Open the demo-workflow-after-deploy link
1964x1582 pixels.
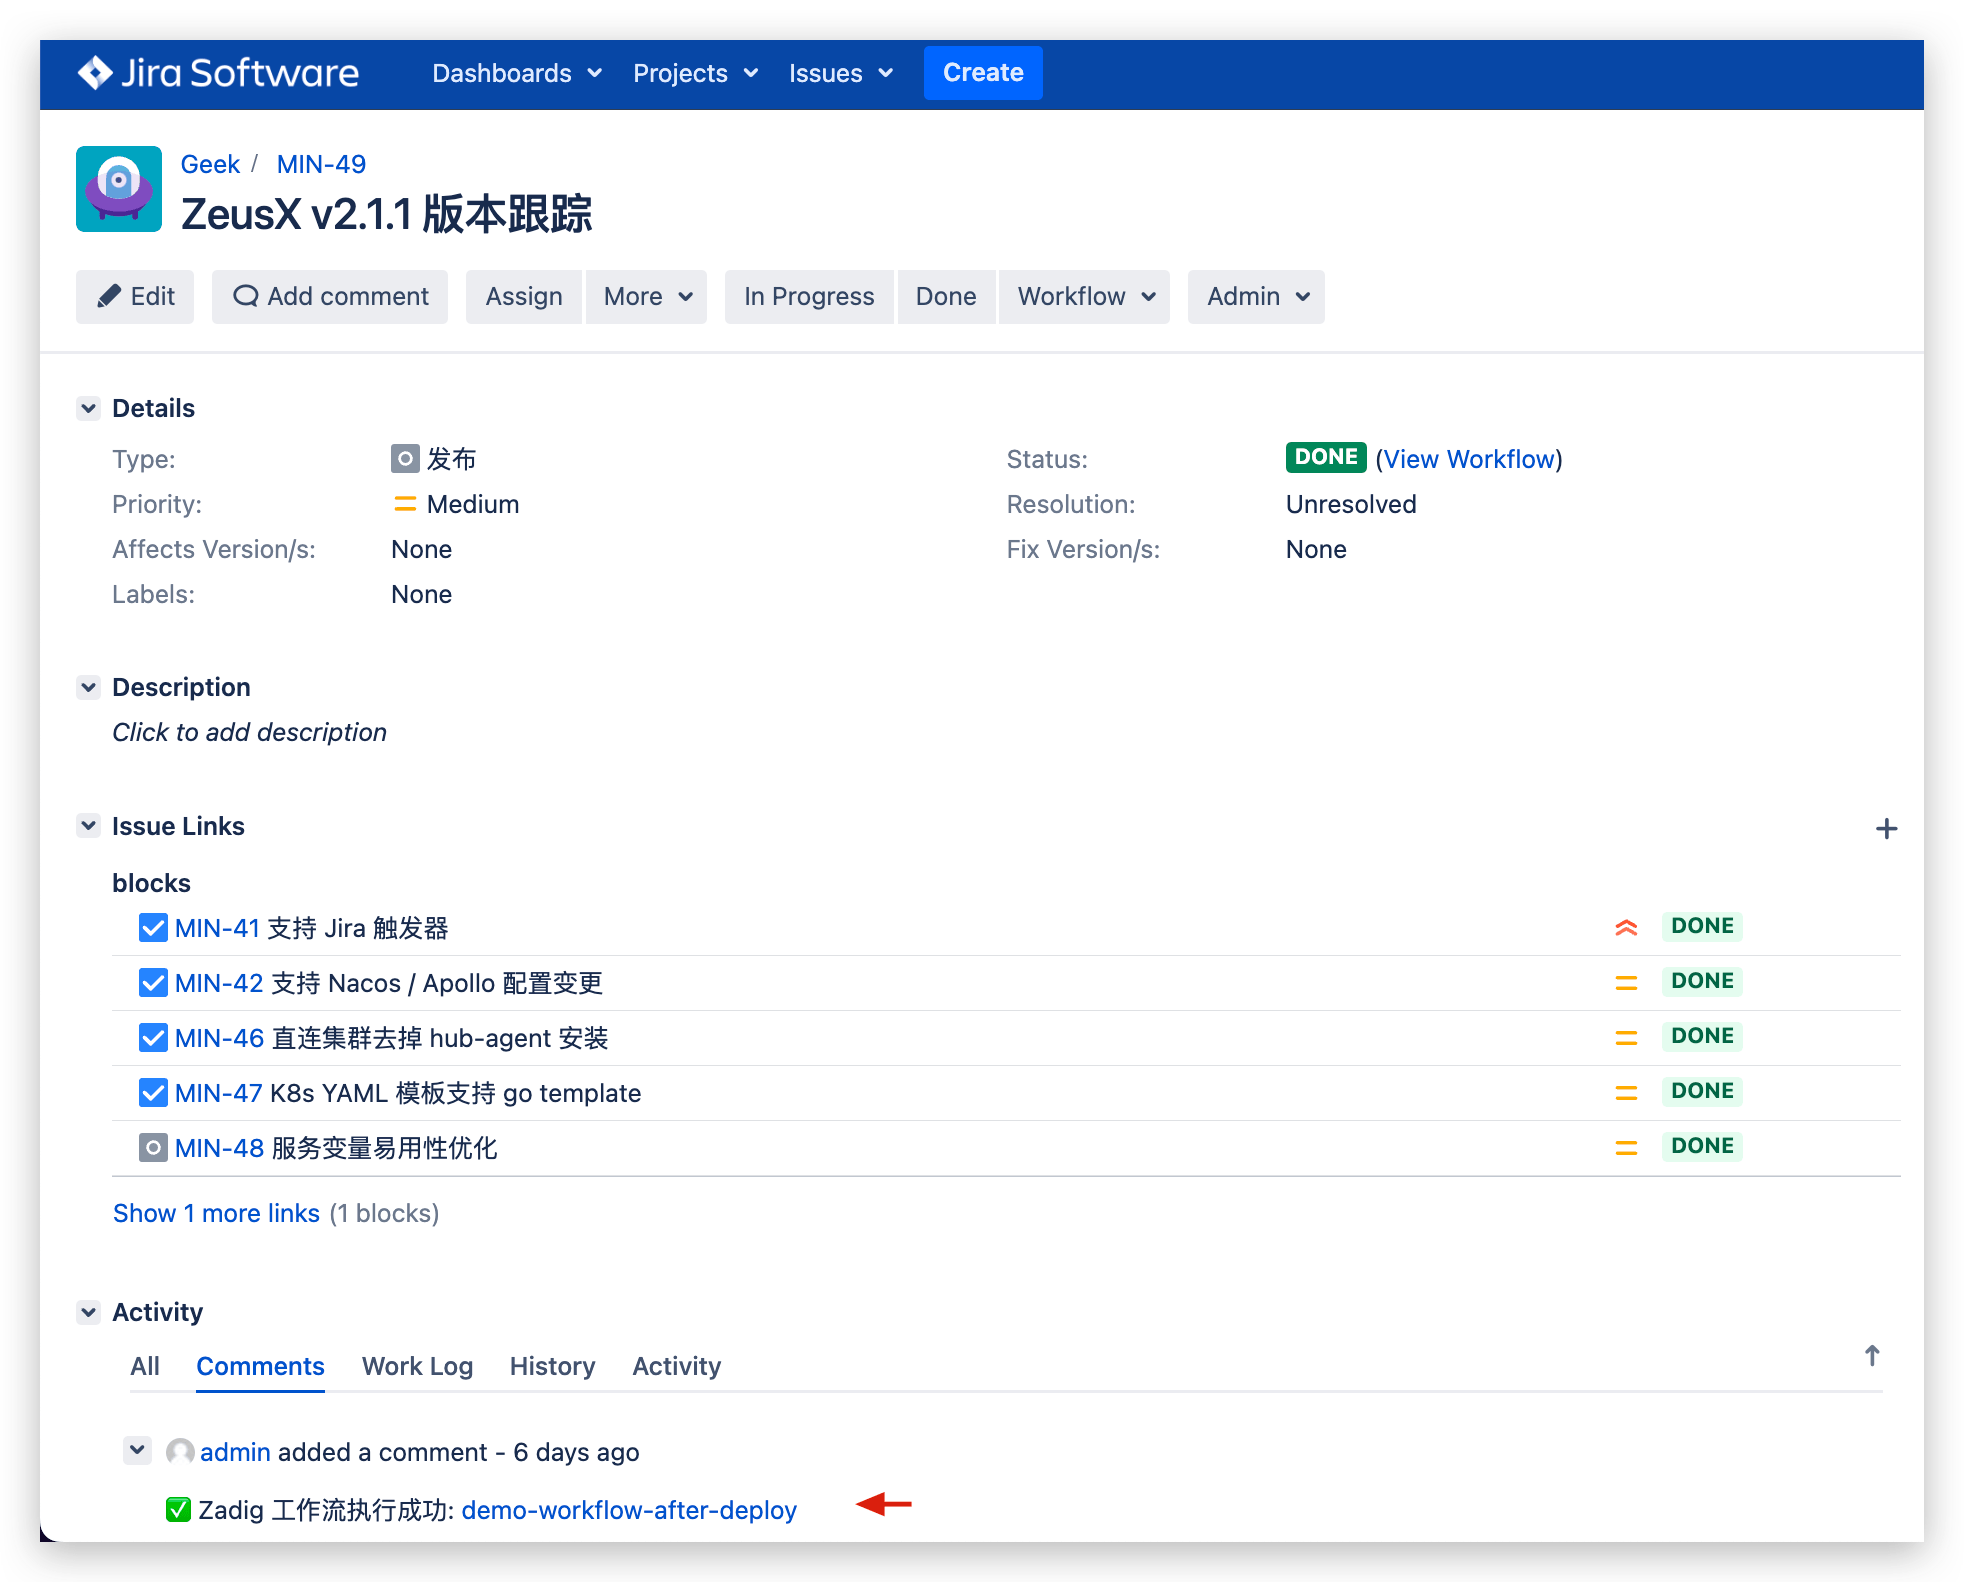point(629,1510)
